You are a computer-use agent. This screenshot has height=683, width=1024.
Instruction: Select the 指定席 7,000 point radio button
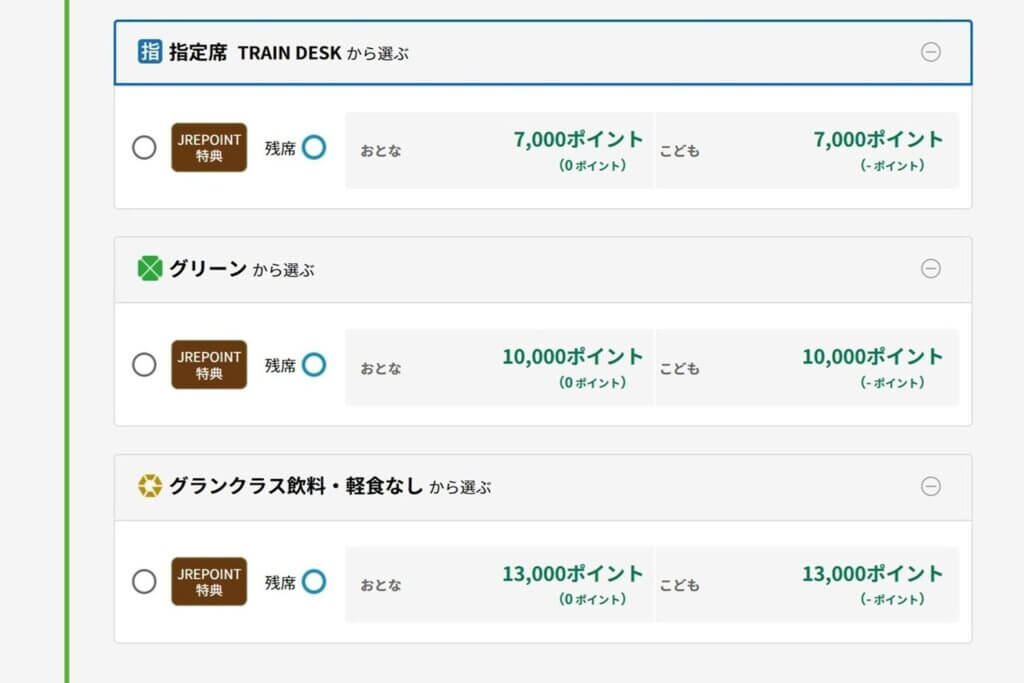[144, 148]
